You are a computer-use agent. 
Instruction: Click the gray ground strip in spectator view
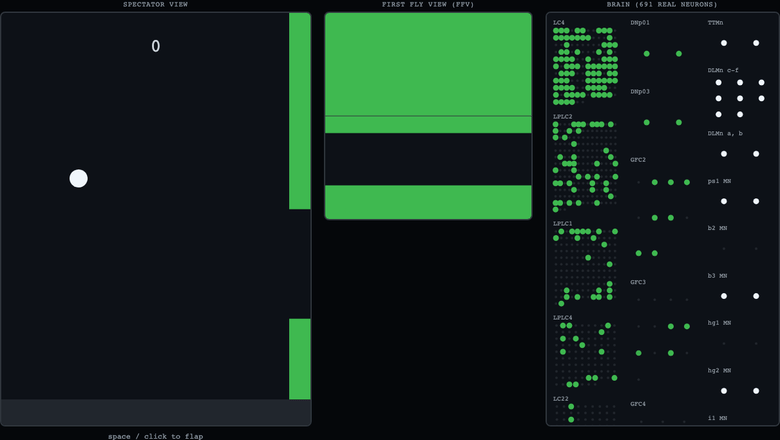[x=156, y=412]
